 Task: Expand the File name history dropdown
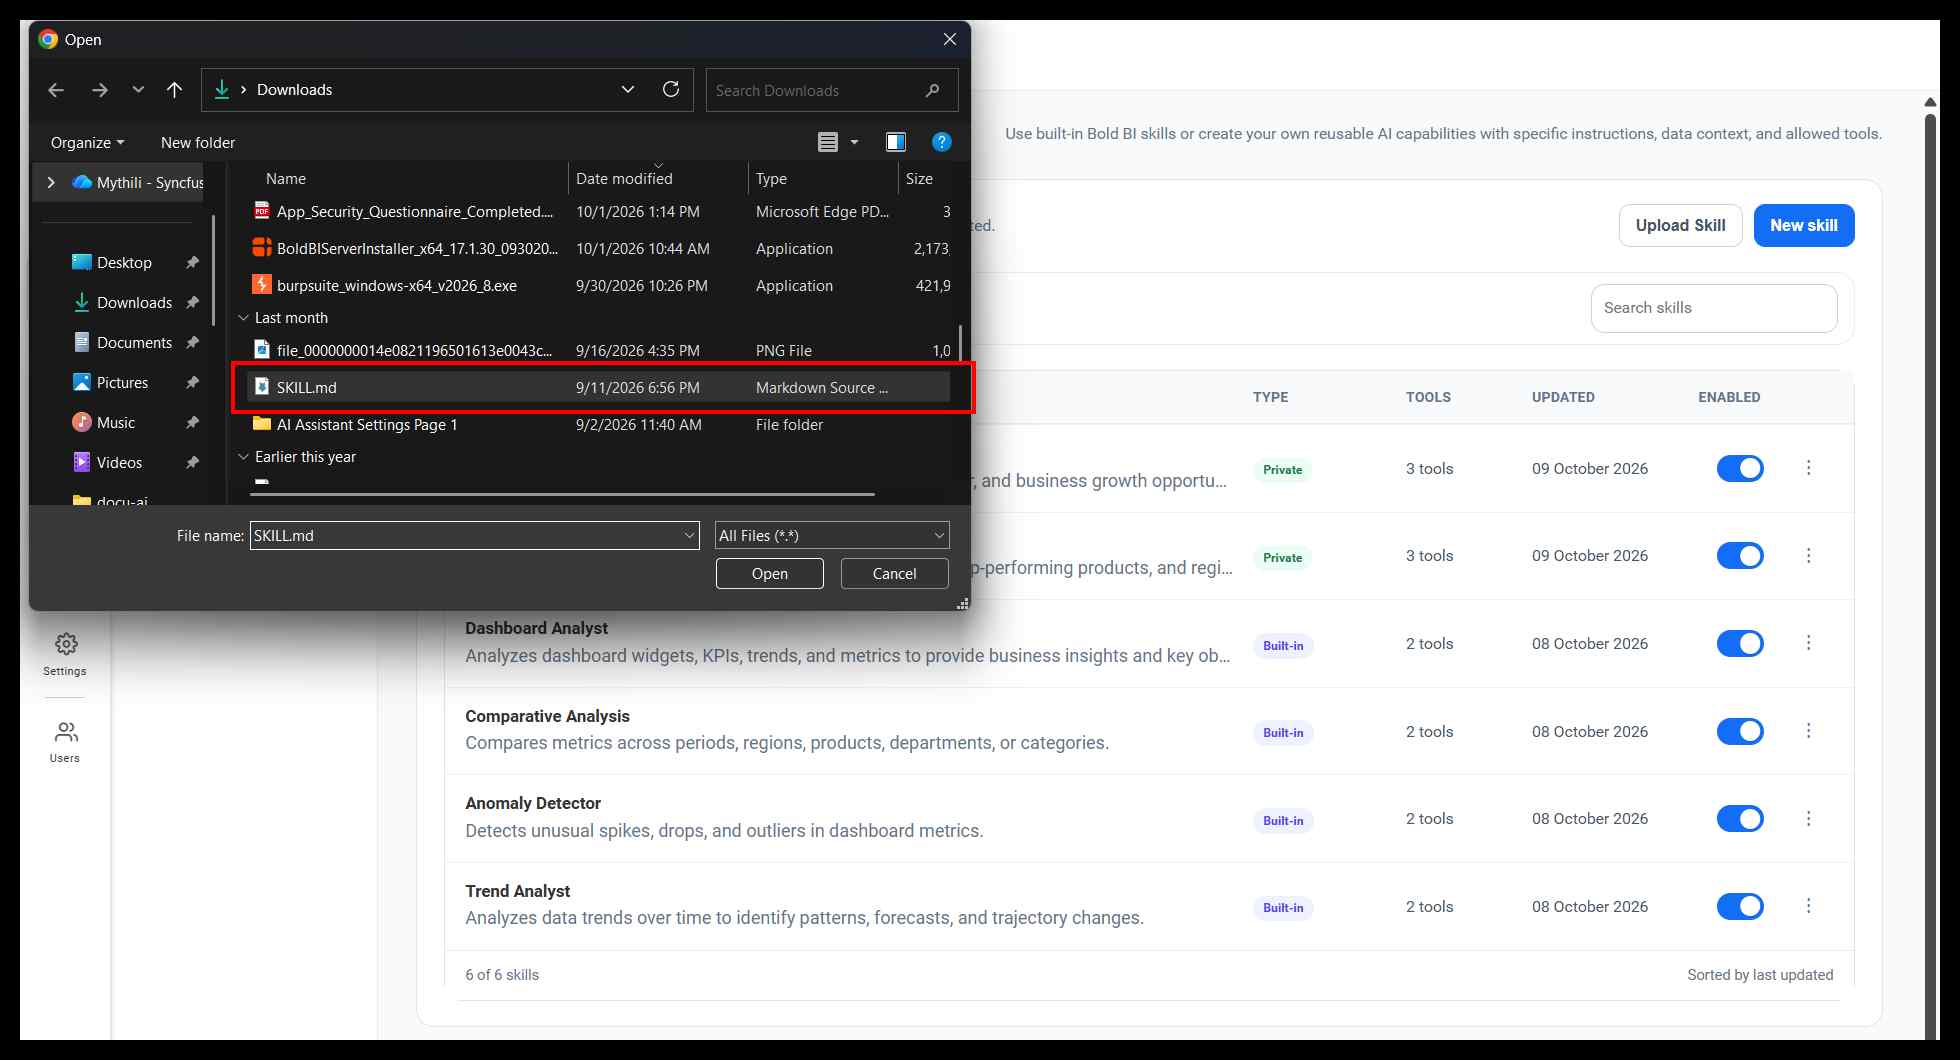pos(689,535)
